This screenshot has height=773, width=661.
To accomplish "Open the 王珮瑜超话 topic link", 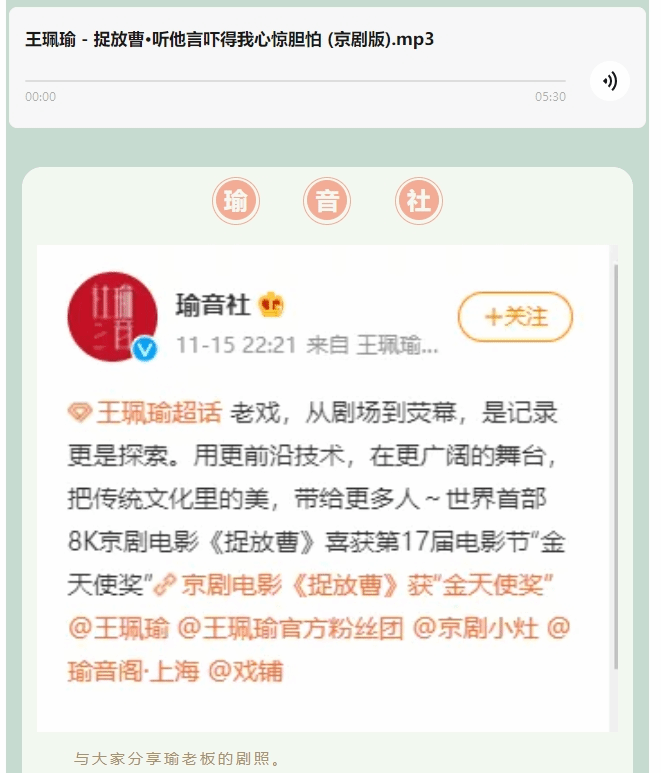I will click(159, 413).
